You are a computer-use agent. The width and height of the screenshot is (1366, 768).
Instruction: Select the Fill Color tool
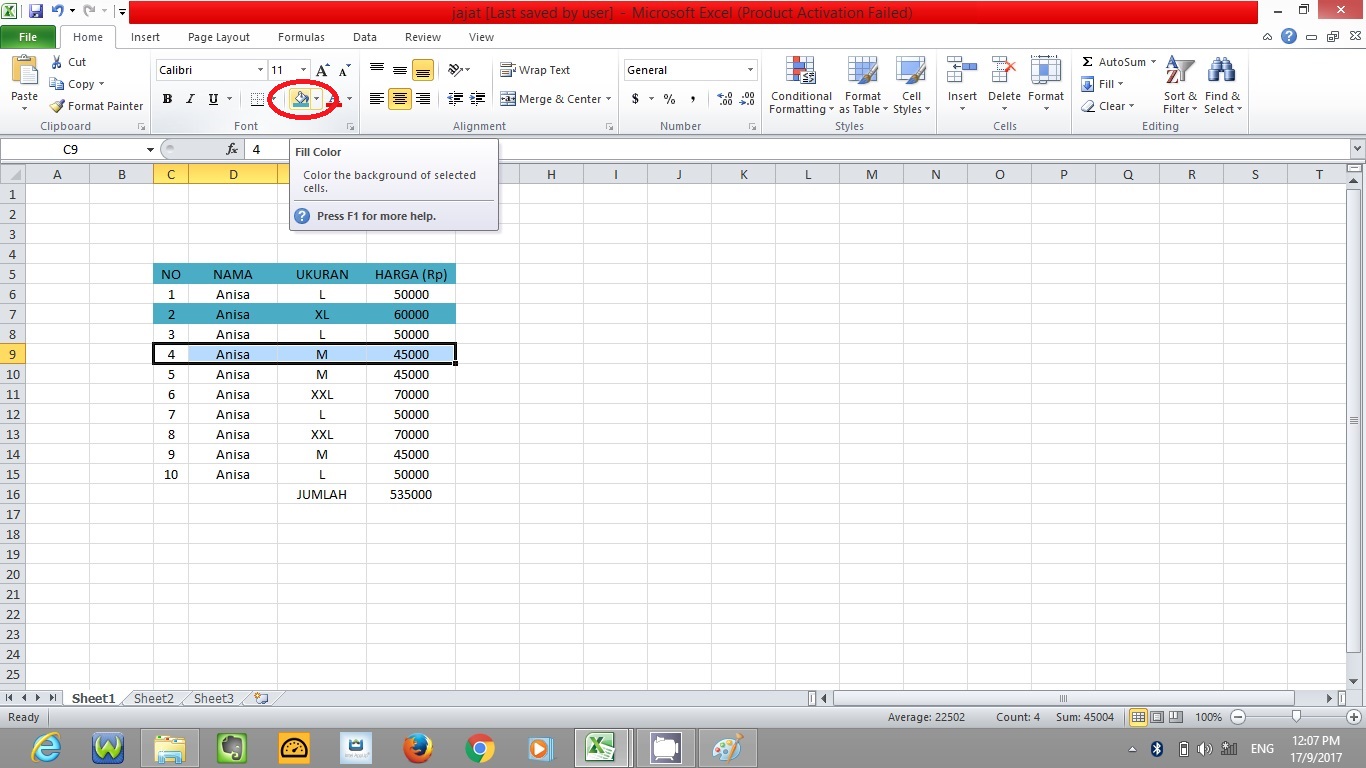tap(300, 99)
